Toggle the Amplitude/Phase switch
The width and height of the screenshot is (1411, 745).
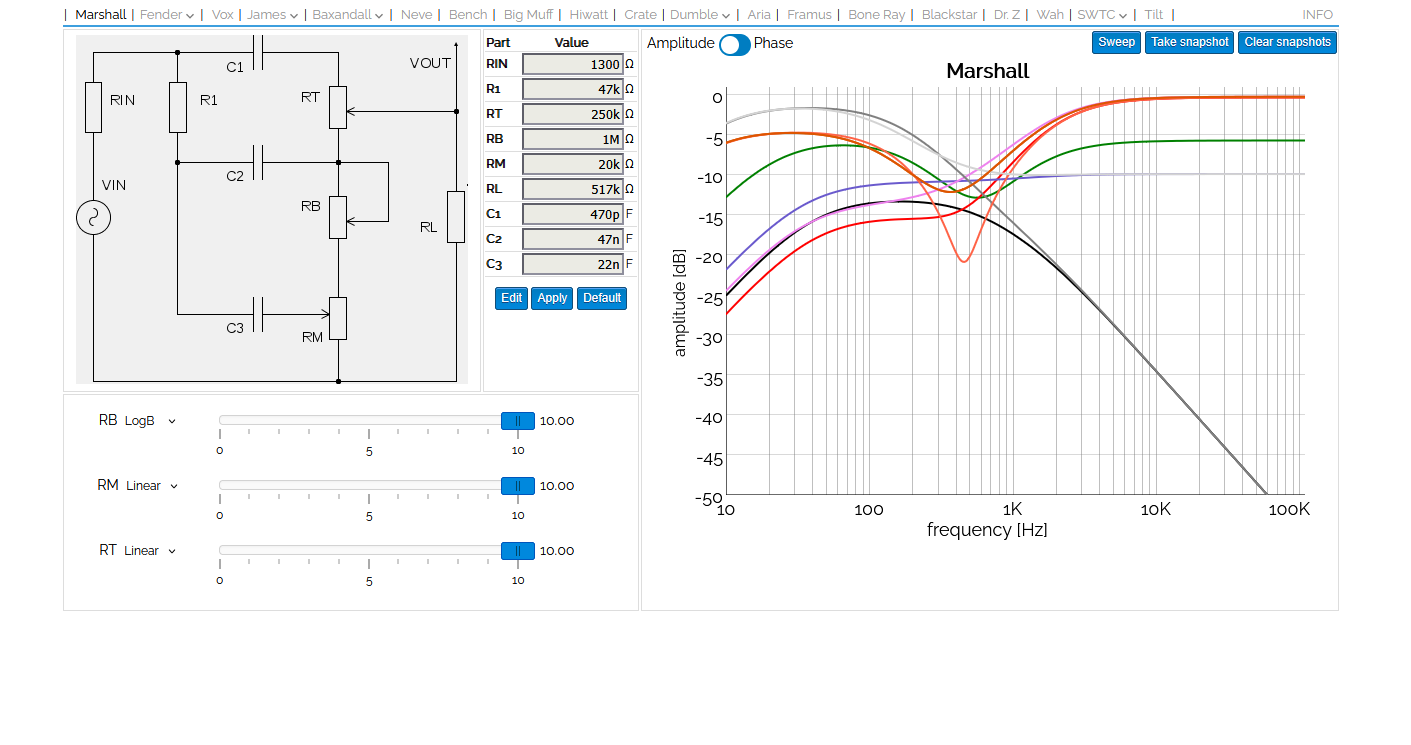click(734, 44)
